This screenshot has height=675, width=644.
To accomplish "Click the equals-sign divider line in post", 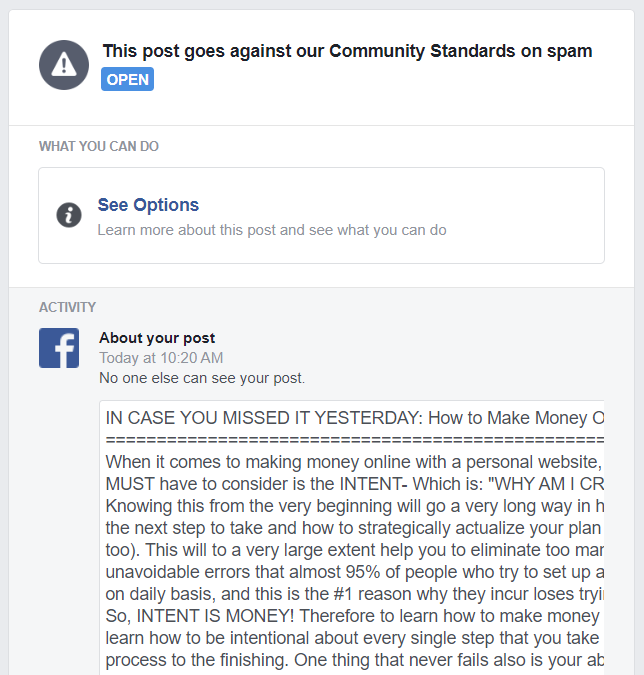I will pyautogui.click(x=354, y=440).
